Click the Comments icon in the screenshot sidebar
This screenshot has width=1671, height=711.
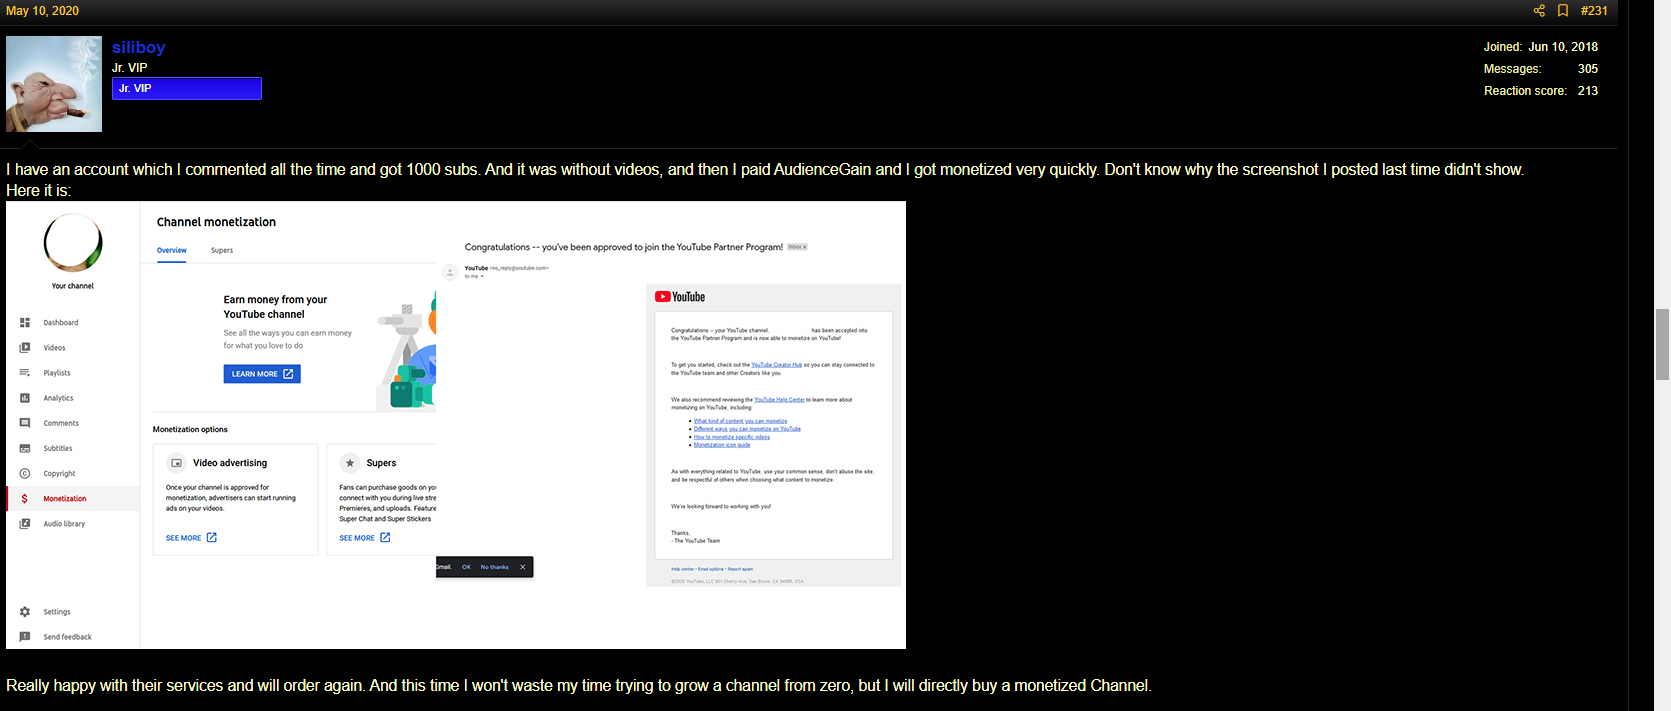pos(25,423)
